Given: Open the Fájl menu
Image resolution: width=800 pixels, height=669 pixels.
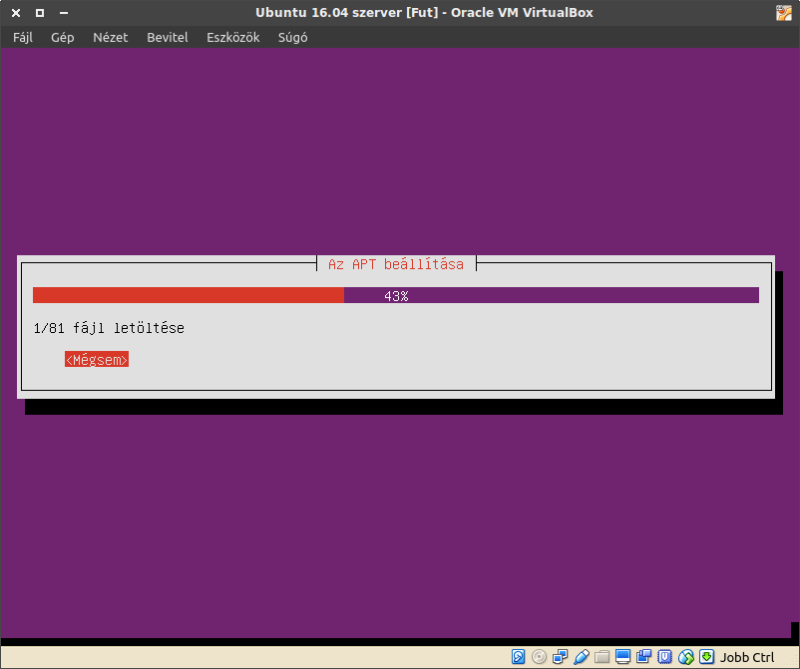Looking at the screenshot, I should 23,37.
